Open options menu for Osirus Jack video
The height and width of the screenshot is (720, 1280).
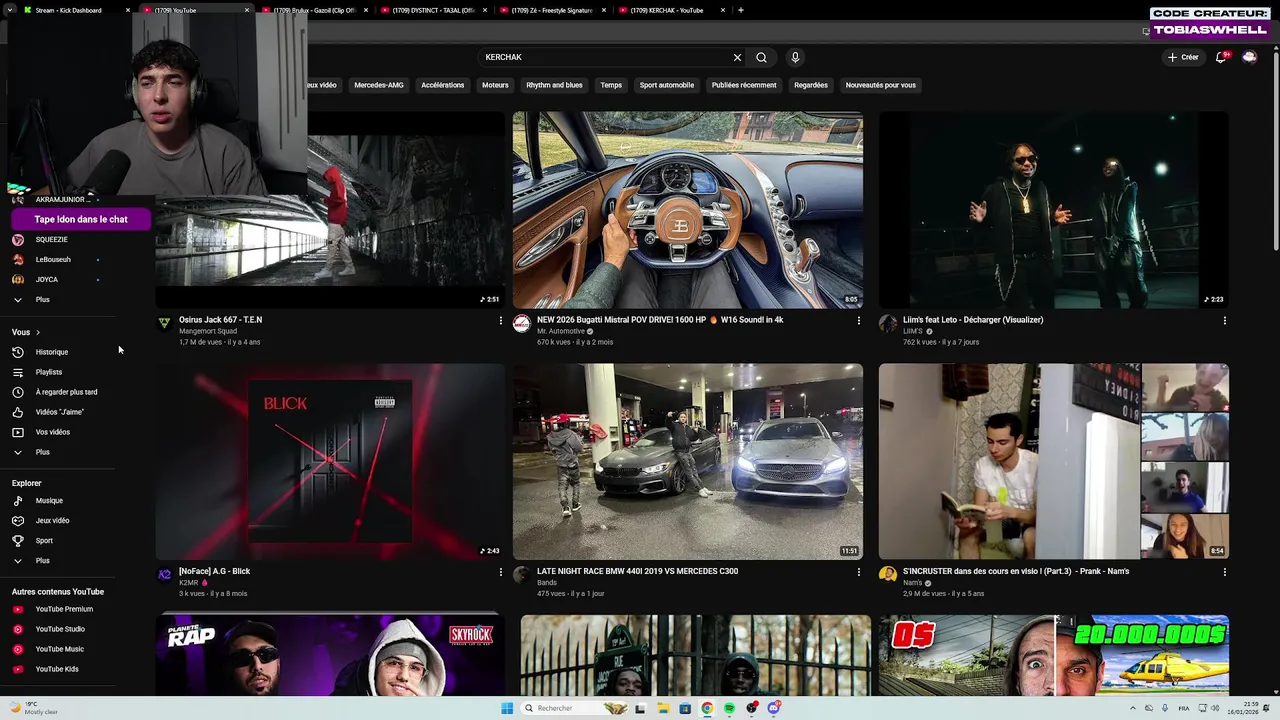(501, 321)
